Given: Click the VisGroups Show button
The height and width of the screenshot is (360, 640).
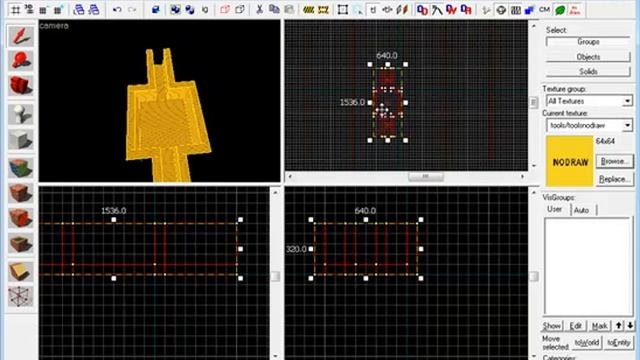Looking at the screenshot, I should pyautogui.click(x=552, y=326).
